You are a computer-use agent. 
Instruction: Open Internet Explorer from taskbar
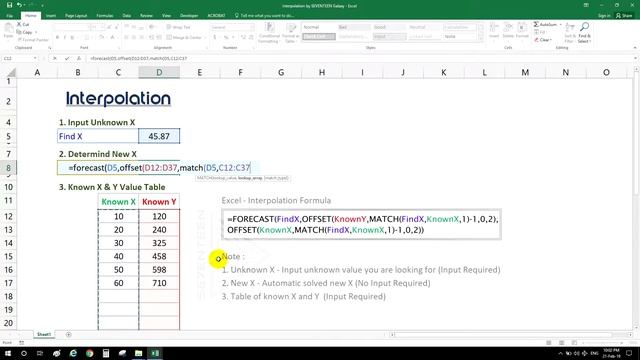tap(73, 353)
